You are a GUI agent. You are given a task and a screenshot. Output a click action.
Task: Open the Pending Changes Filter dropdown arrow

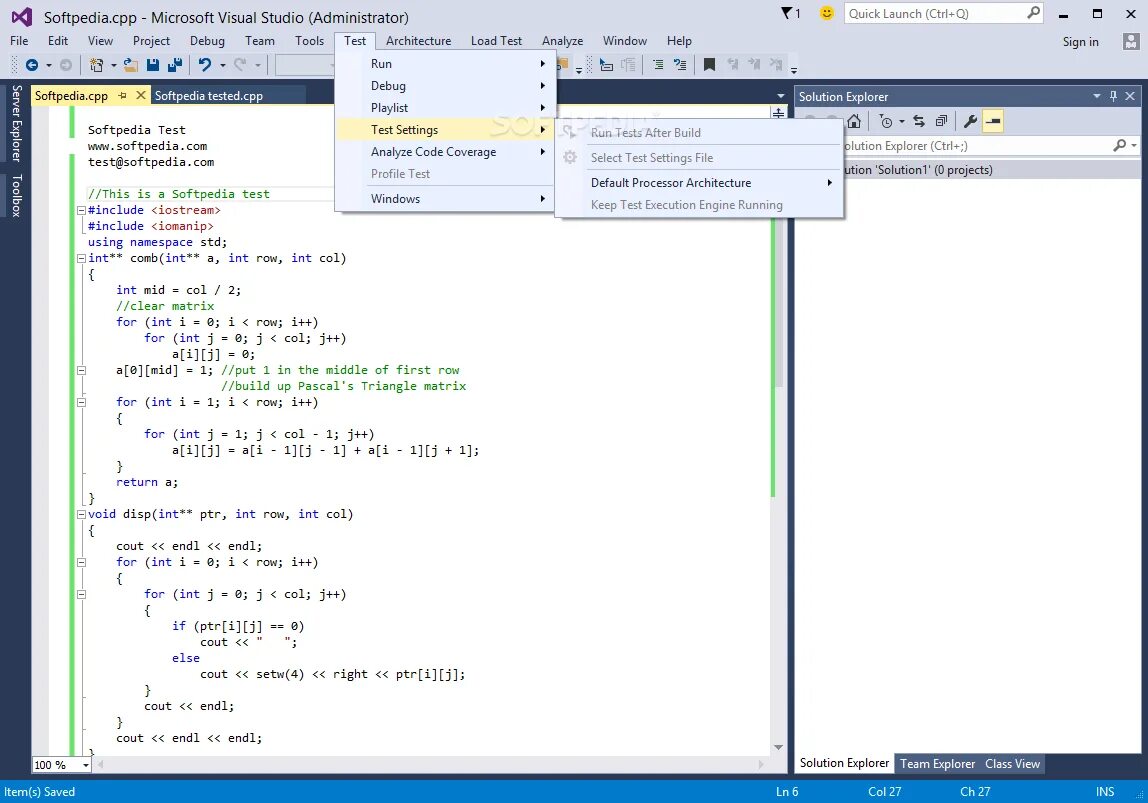pos(901,122)
